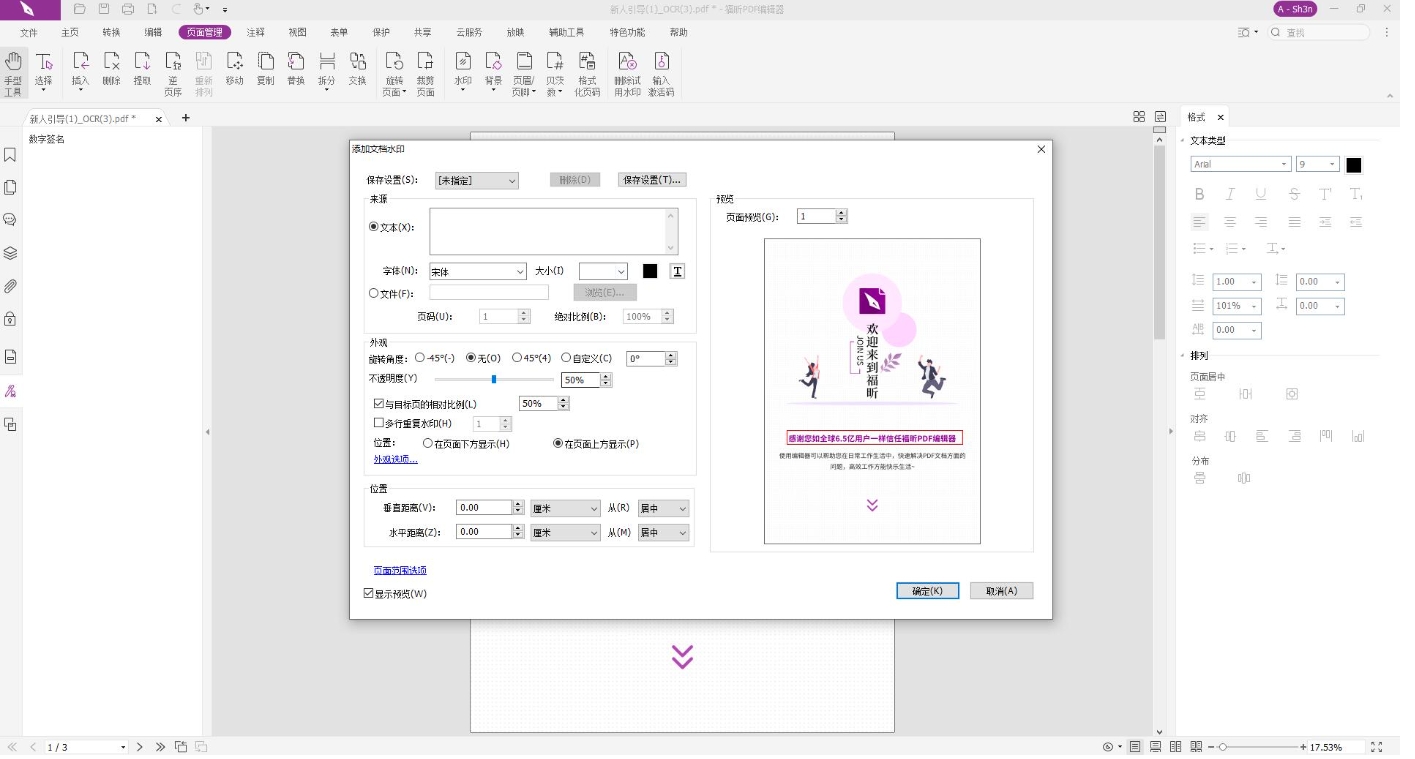Switch to the 注释 ribbon tab
The image size is (1415, 759).
coord(256,32)
